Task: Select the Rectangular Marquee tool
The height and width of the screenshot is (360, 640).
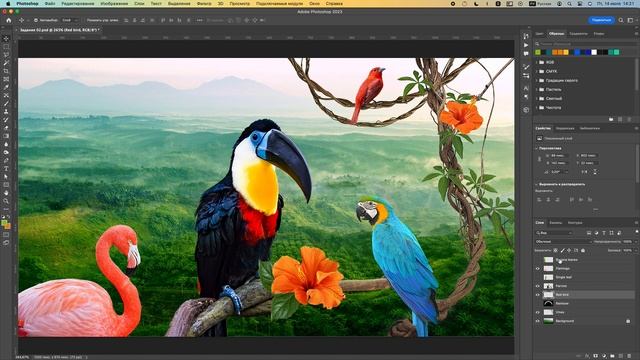Action: point(6,47)
